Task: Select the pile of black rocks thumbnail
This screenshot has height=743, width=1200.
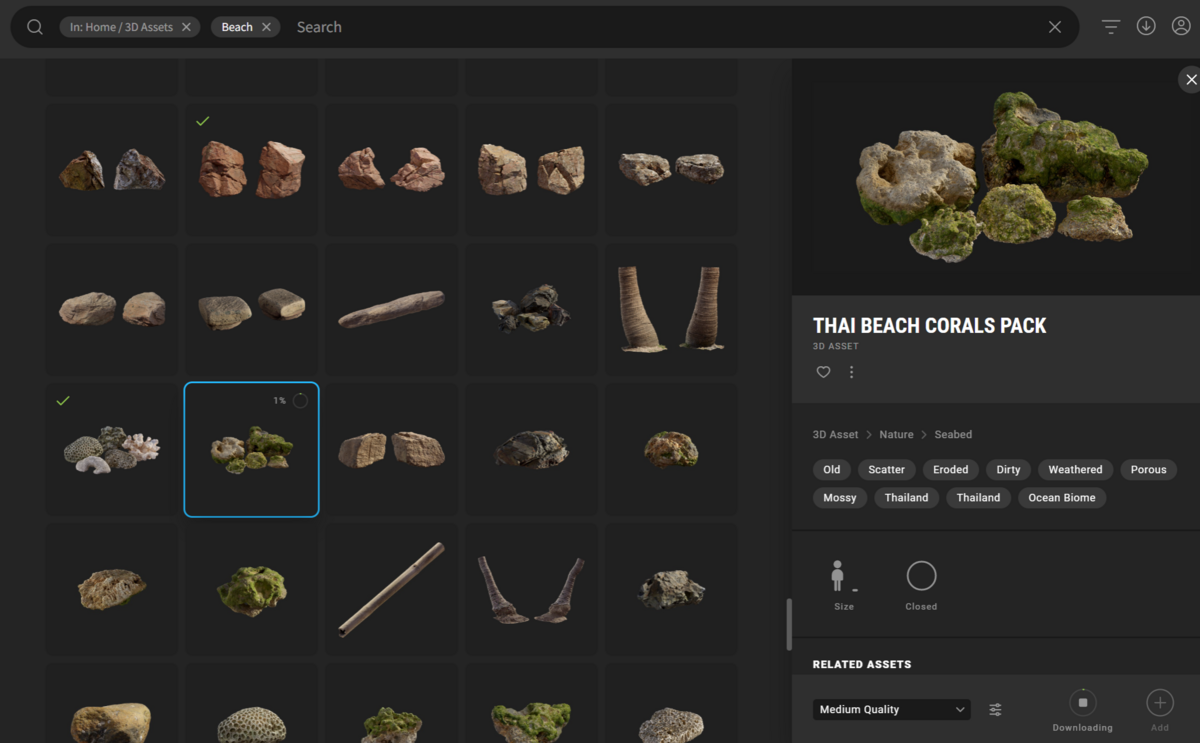Action: click(x=531, y=309)
